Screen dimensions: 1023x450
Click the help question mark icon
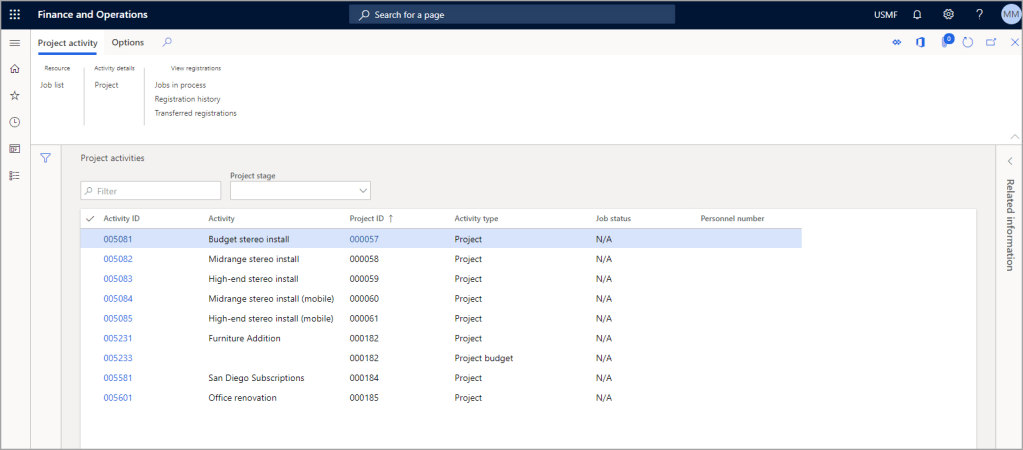tap(979, 14)
